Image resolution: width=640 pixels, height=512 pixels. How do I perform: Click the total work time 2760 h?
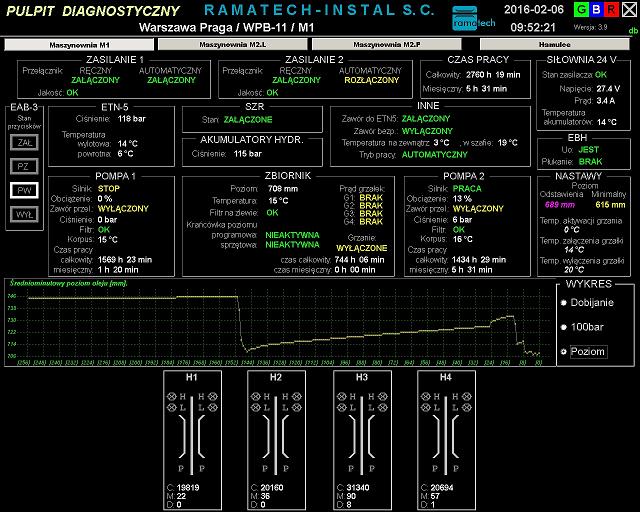click(493, 75)
